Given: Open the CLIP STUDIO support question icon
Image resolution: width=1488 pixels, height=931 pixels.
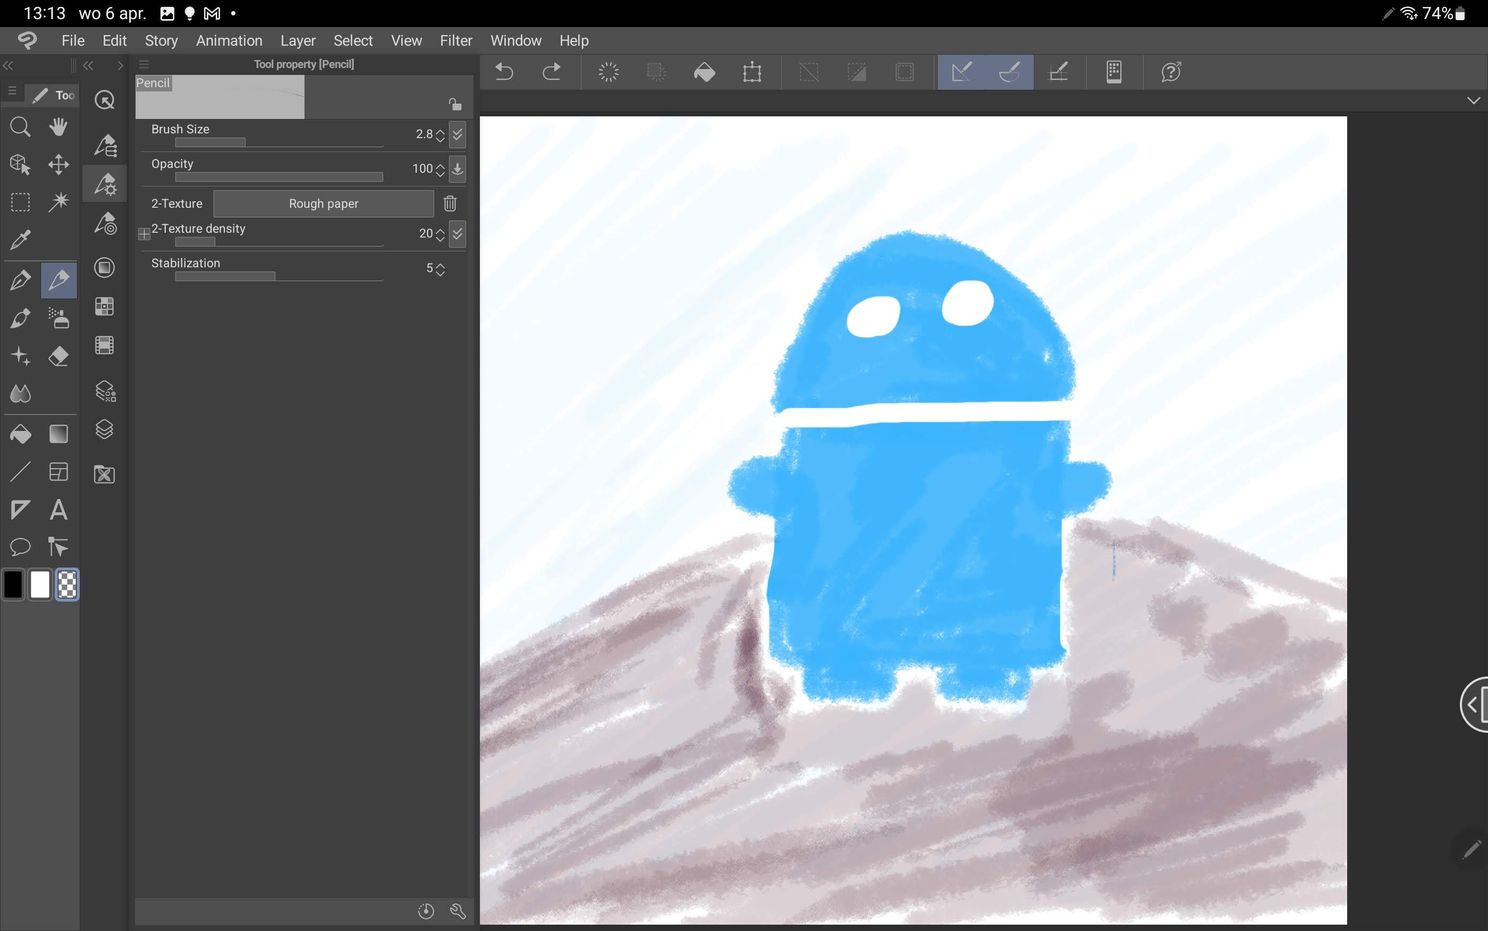Looking at the screenshot, I should [1171, 72].
